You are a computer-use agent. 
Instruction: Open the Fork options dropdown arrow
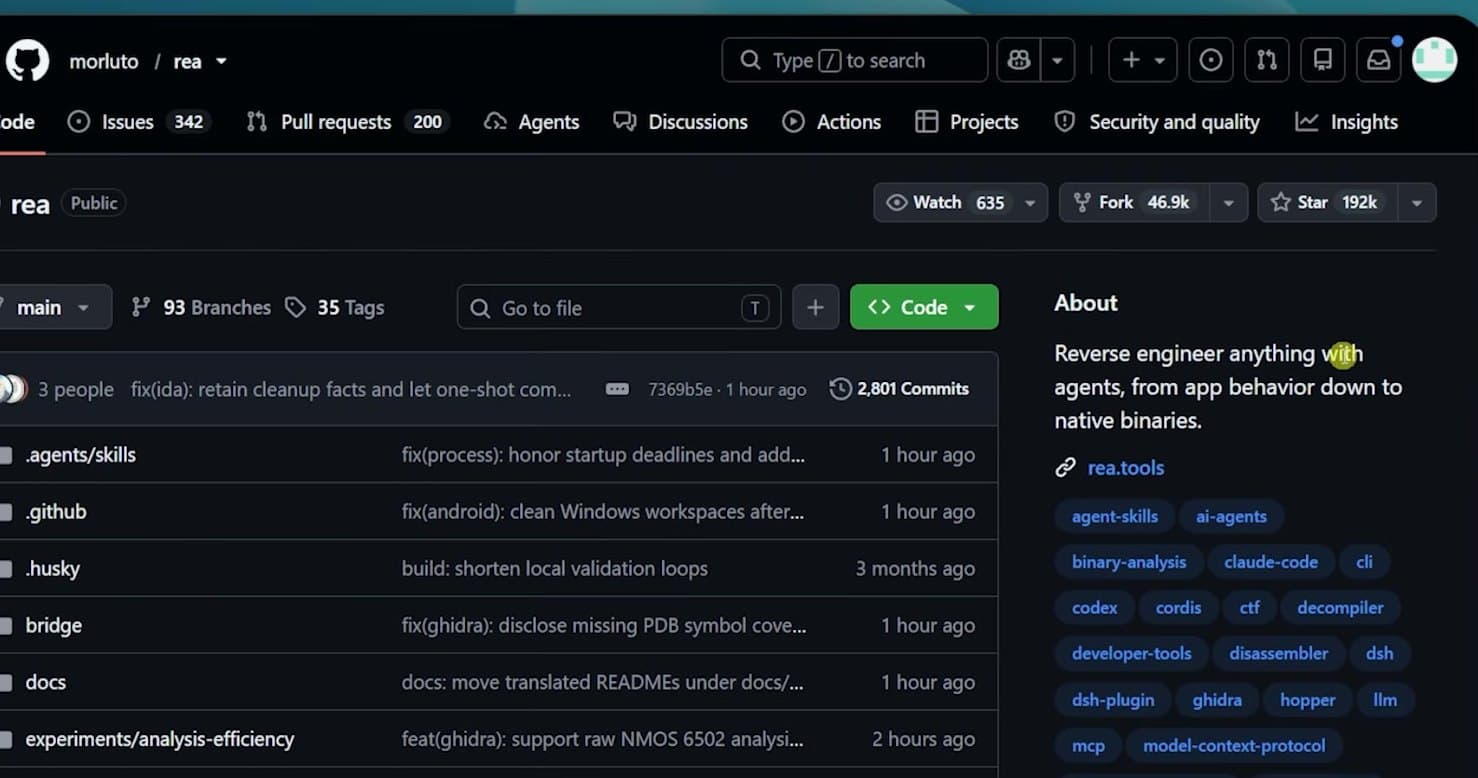[1228, 203]
